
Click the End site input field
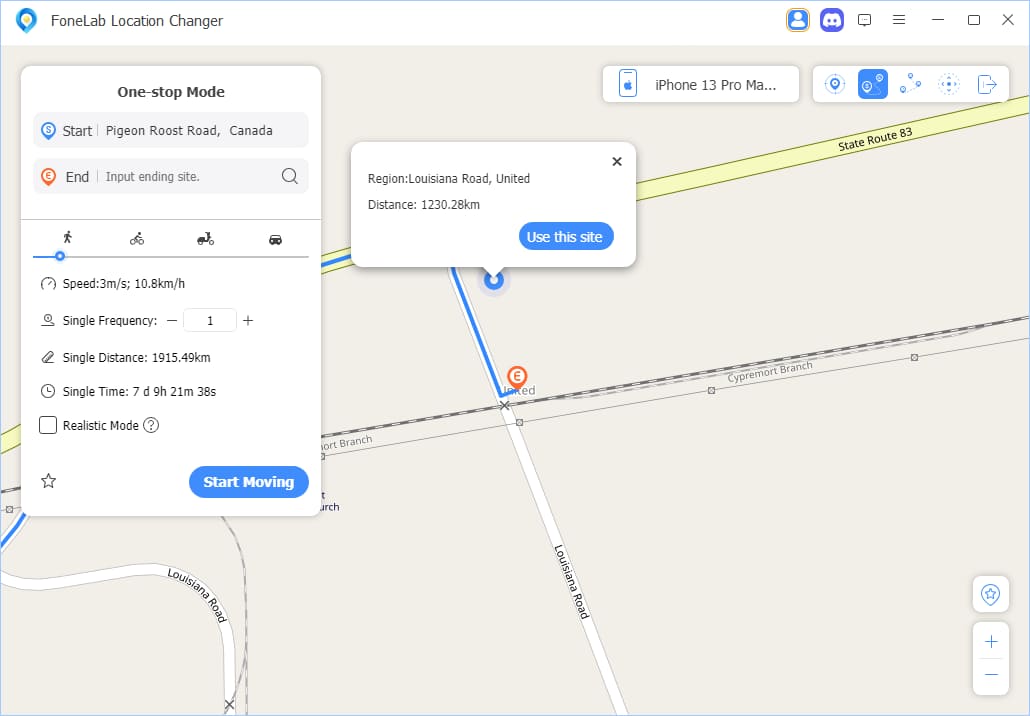(x=171, y=176)
